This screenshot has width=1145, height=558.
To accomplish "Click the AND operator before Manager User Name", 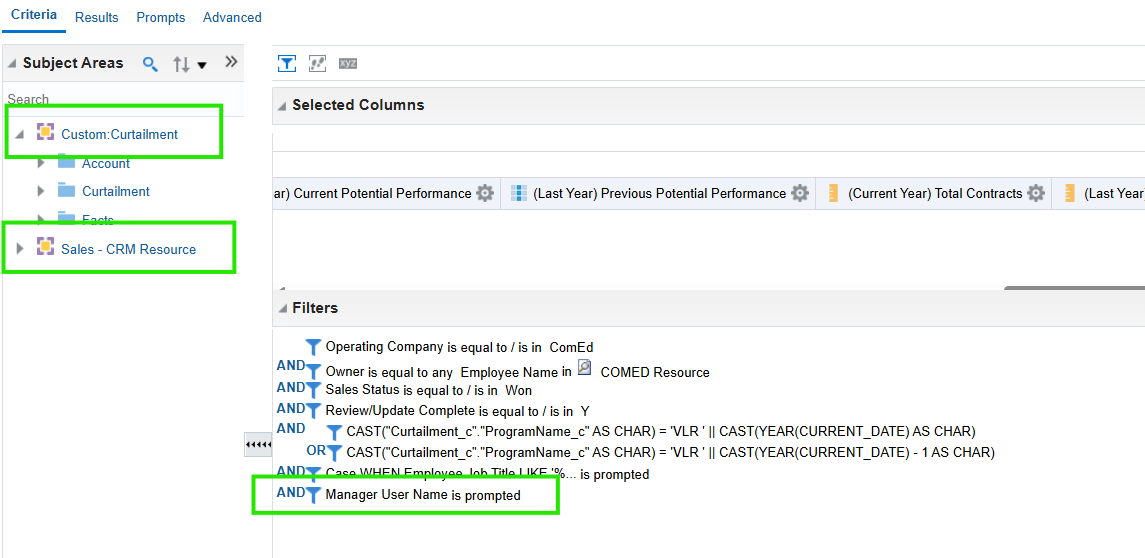I will [291, 492].
